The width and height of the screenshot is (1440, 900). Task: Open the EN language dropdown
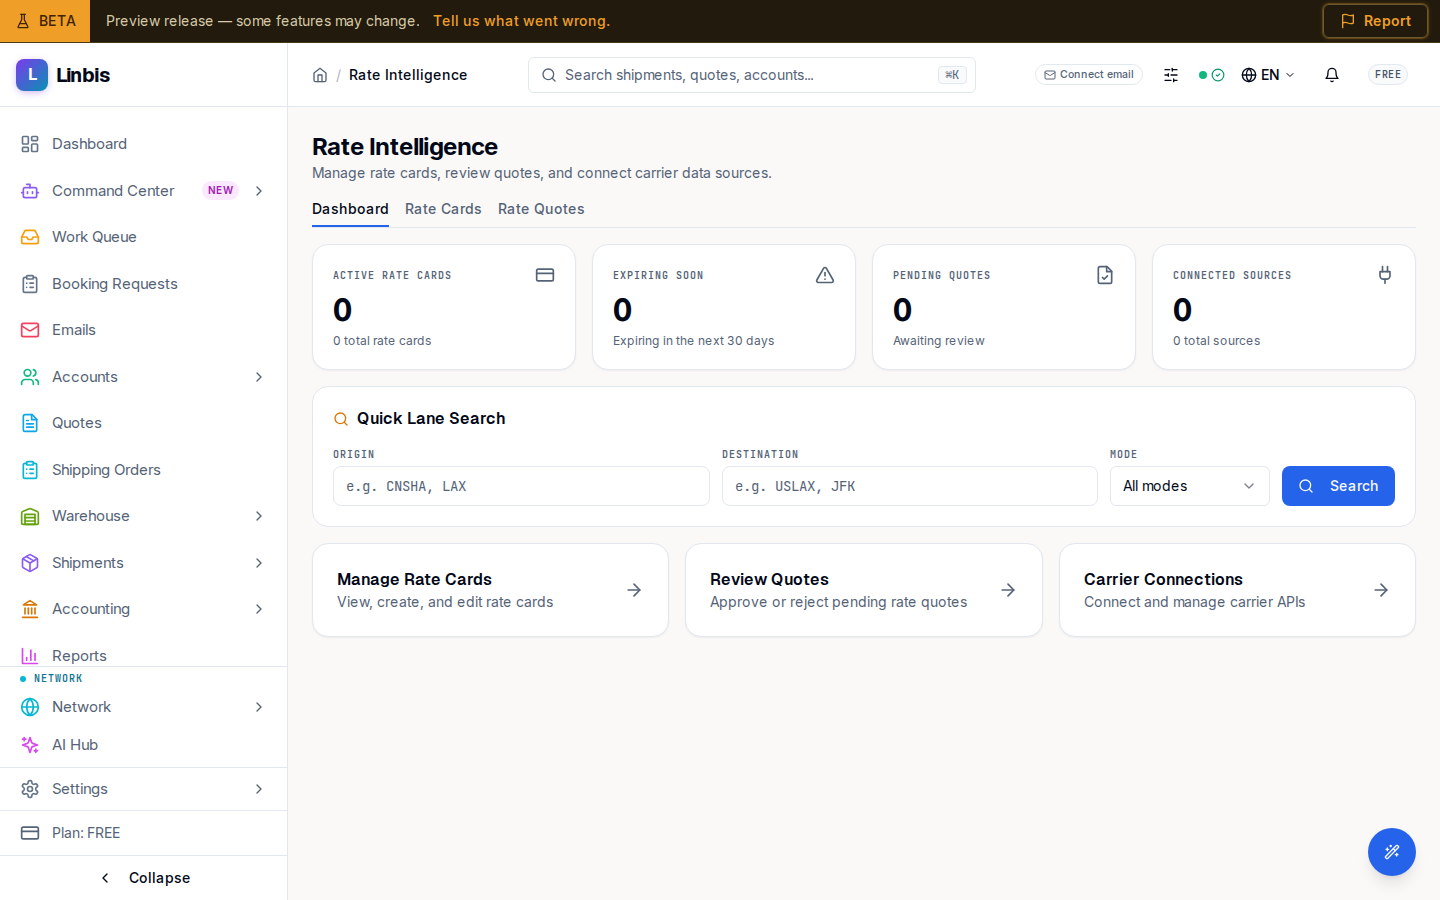coord(1268,75)
